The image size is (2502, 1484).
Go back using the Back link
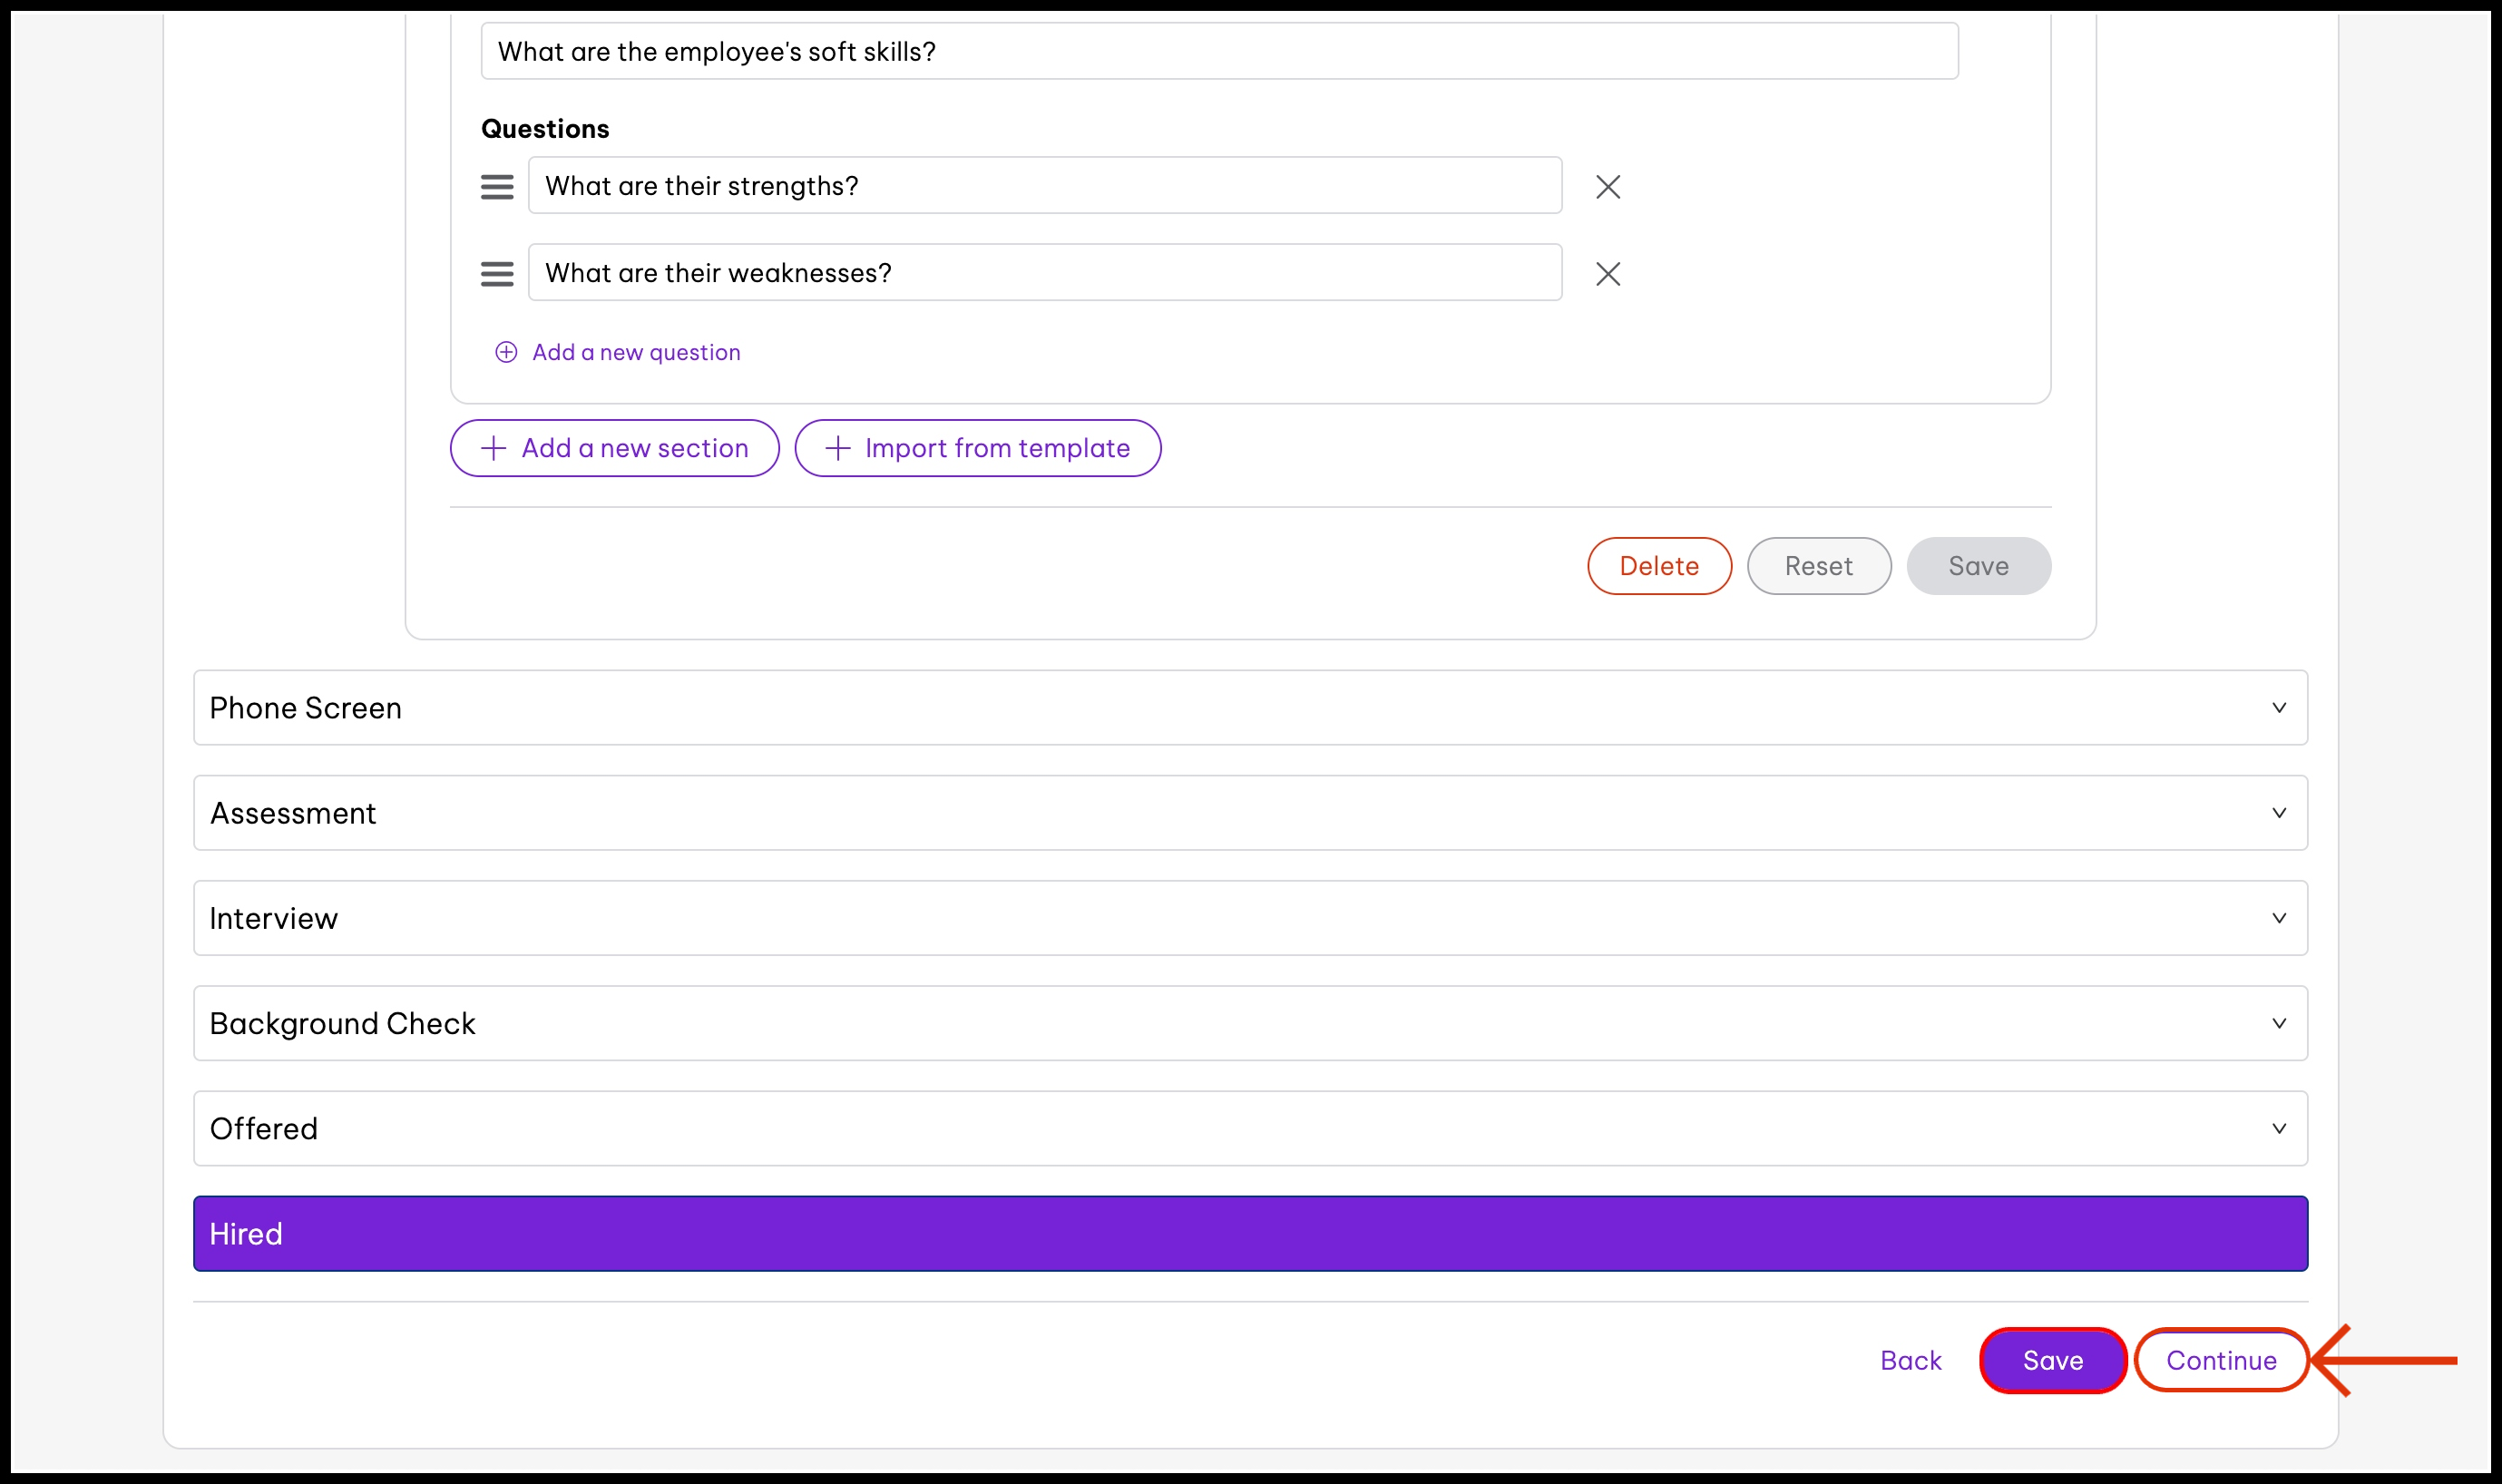1910,1360
